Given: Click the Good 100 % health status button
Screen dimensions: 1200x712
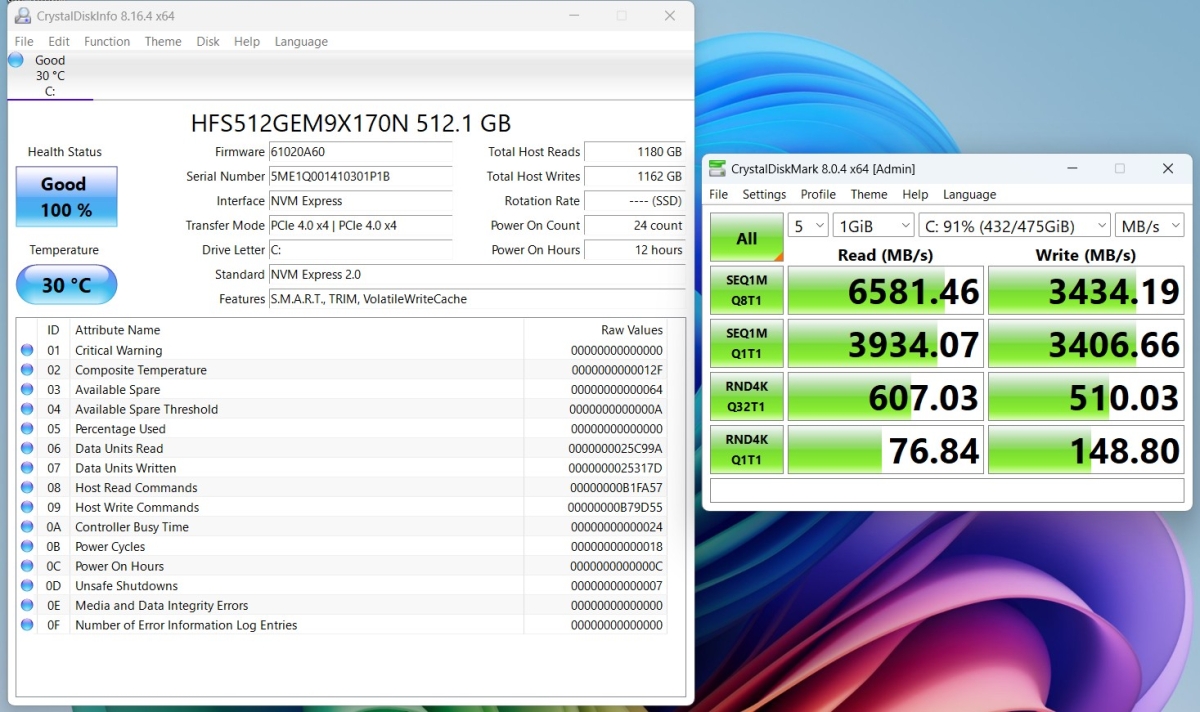Looking at the screenshot, I should click(66, 197).
